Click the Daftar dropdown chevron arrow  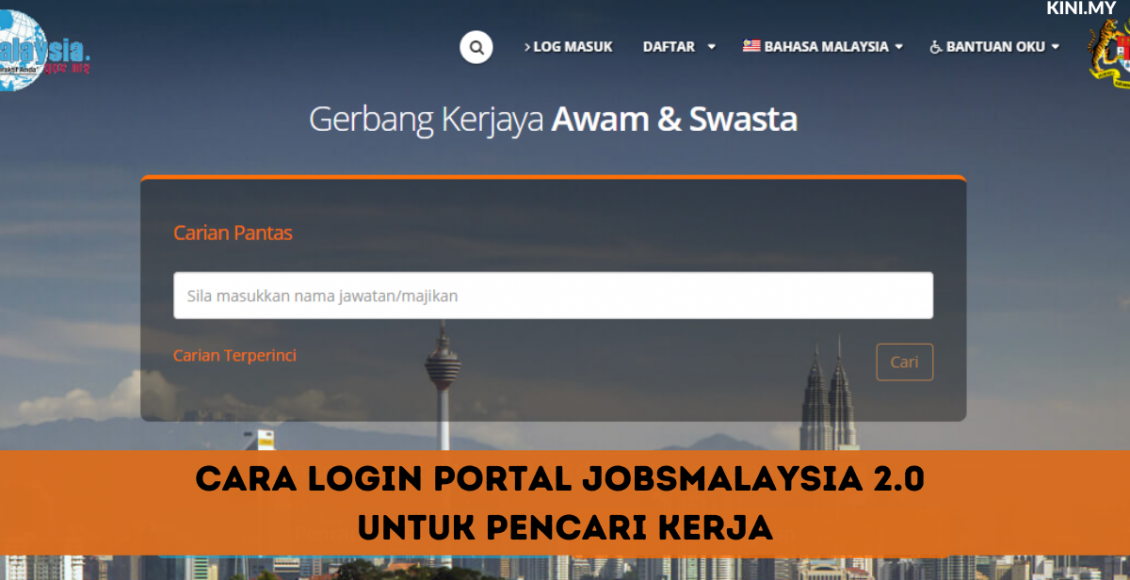point(710,46)
